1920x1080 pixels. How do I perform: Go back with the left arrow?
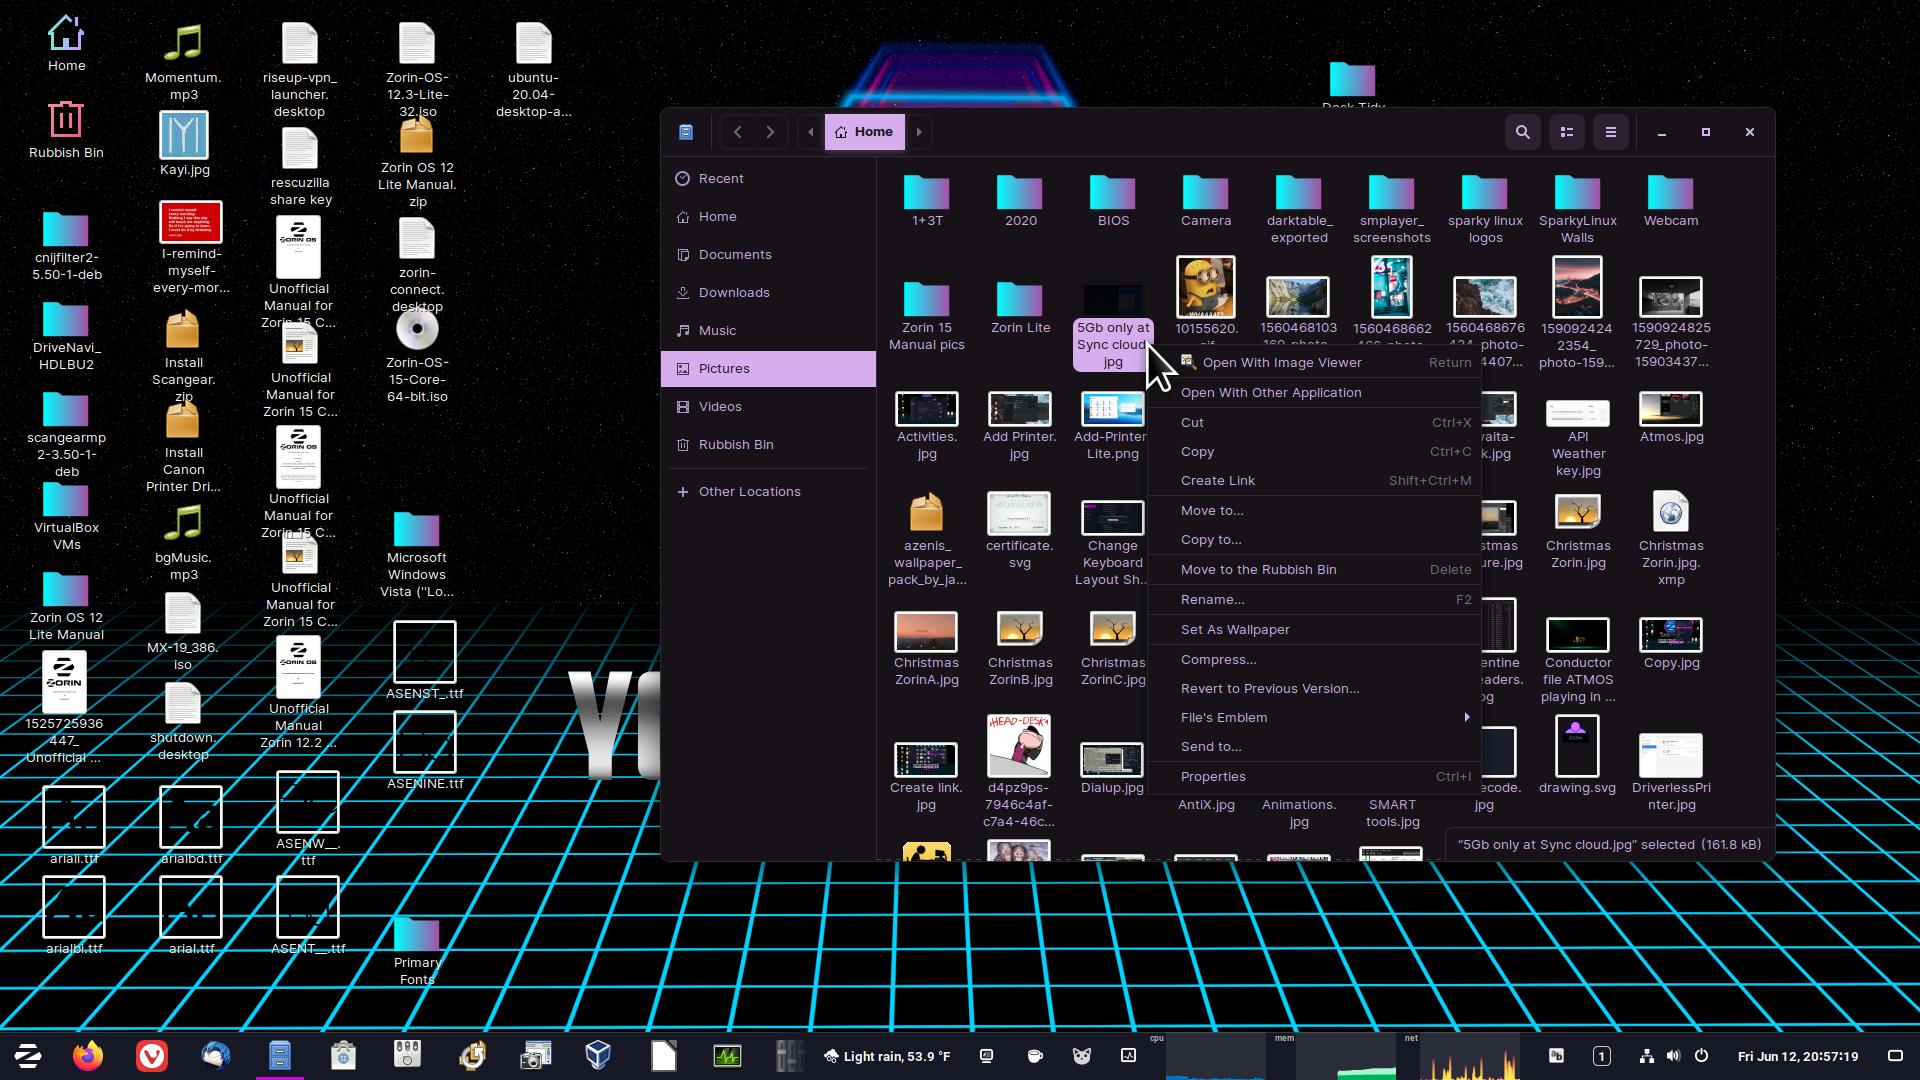pos(738,132)
